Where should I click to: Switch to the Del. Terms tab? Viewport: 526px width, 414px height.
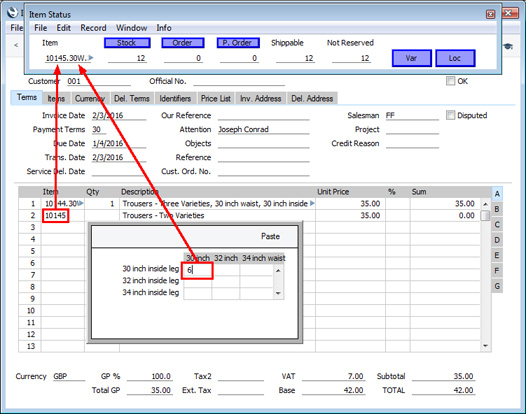point(132,99)
